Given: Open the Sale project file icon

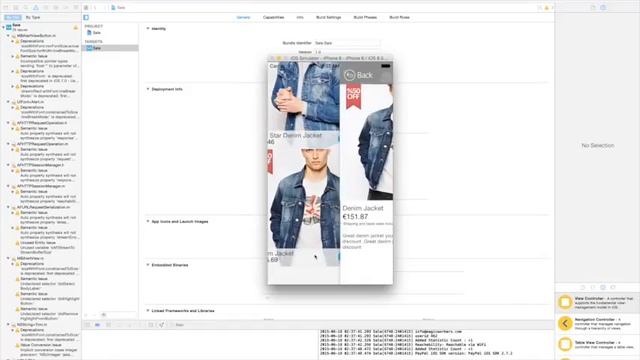Looking at the screenshot, I should coord(89,33).
